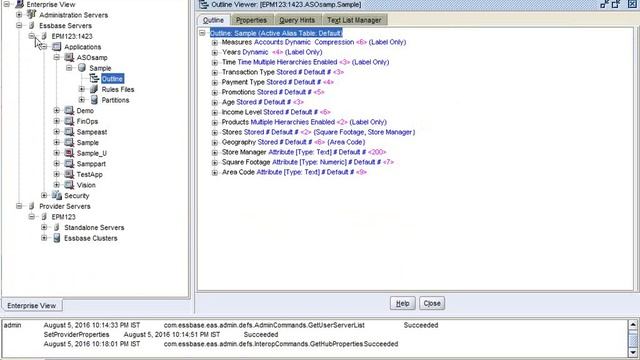640x360 pixels.
Task: Expand the Rules Files node
Action: [x=82, y=89]
